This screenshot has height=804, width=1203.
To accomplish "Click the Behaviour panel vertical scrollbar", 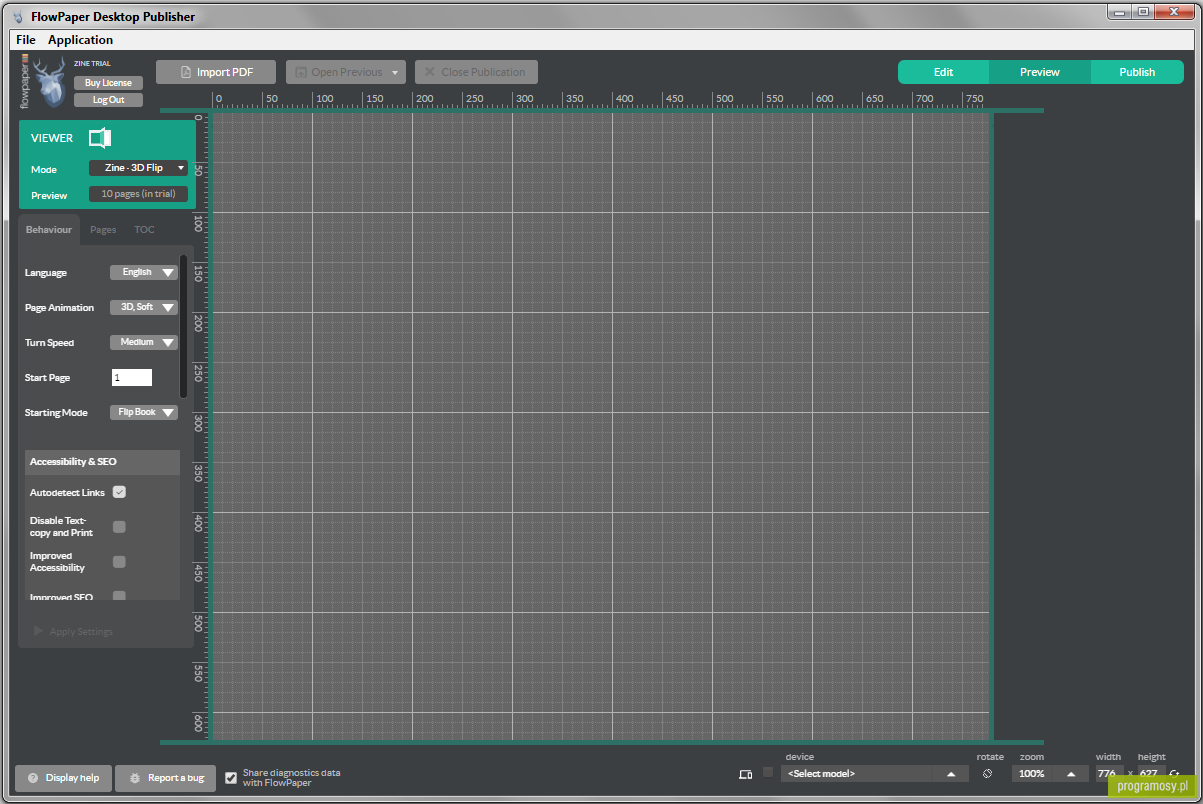I will (x=184, y=327).
